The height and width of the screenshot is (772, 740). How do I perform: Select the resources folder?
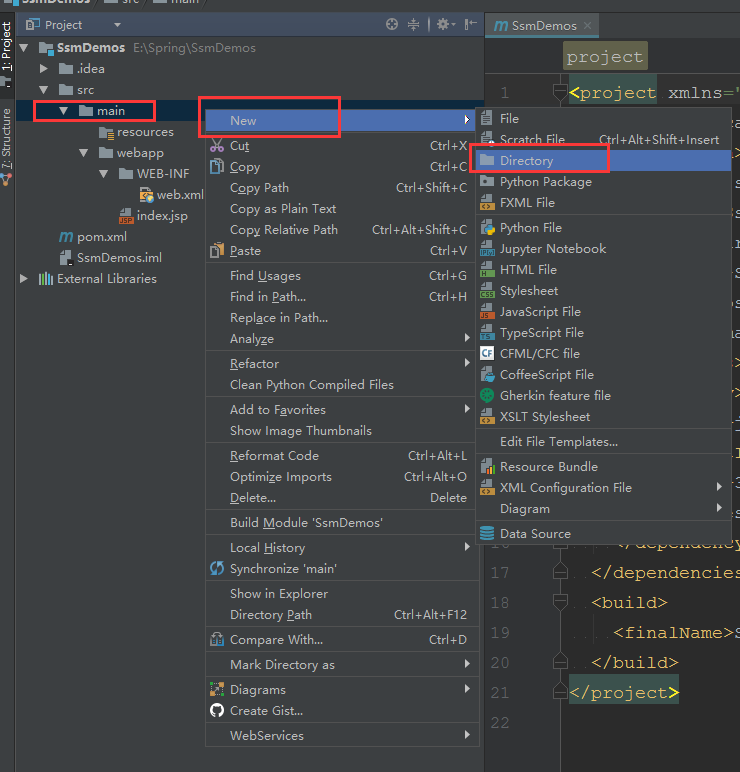pos(136,132)
